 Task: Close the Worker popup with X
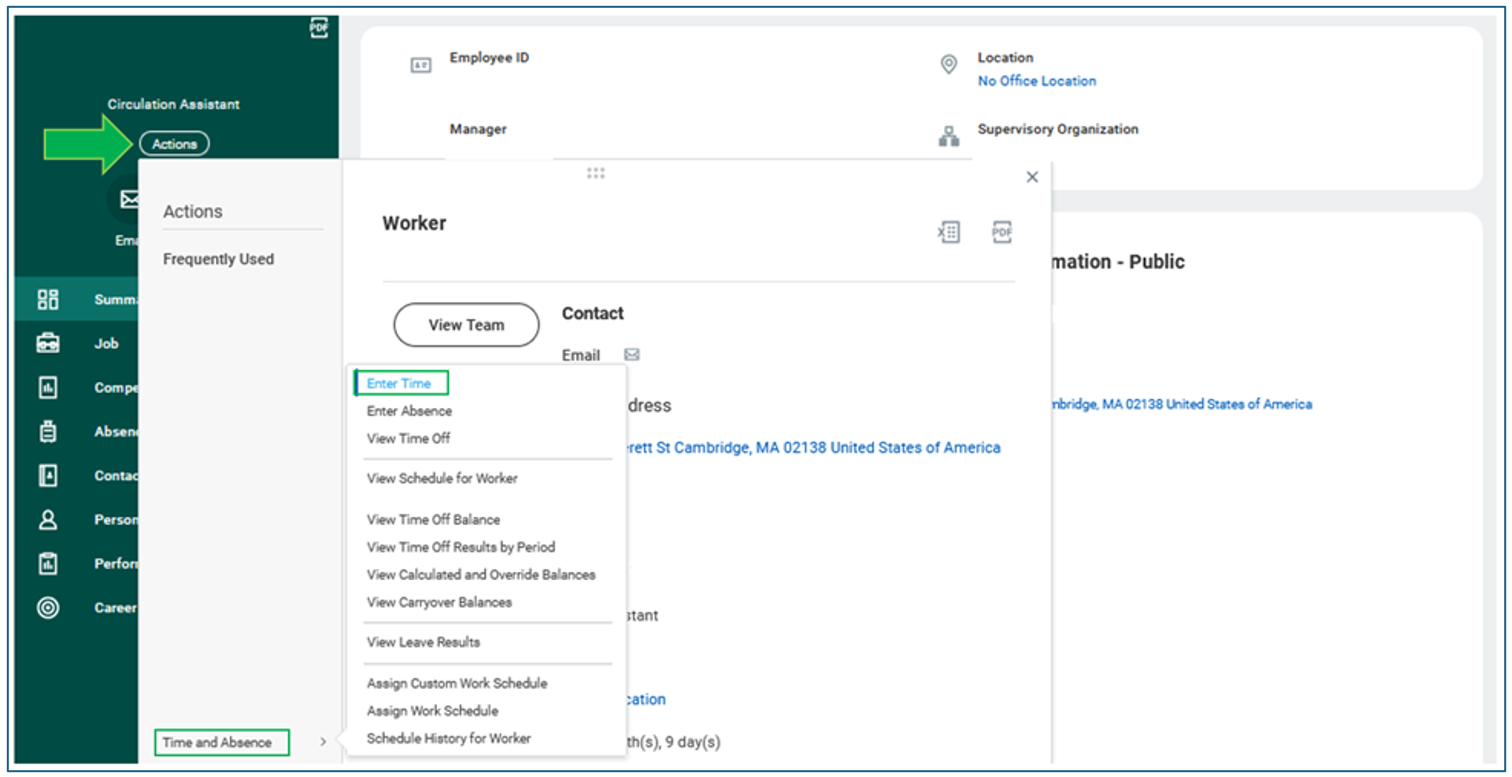point(1033,177)
